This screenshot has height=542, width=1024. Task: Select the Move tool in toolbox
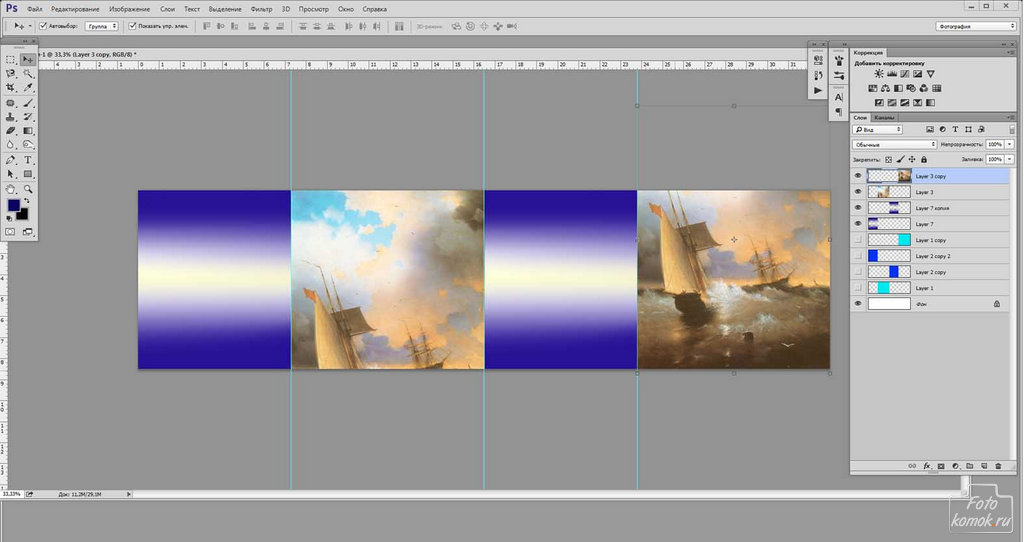pyautogui.click(x=27, y=59)
